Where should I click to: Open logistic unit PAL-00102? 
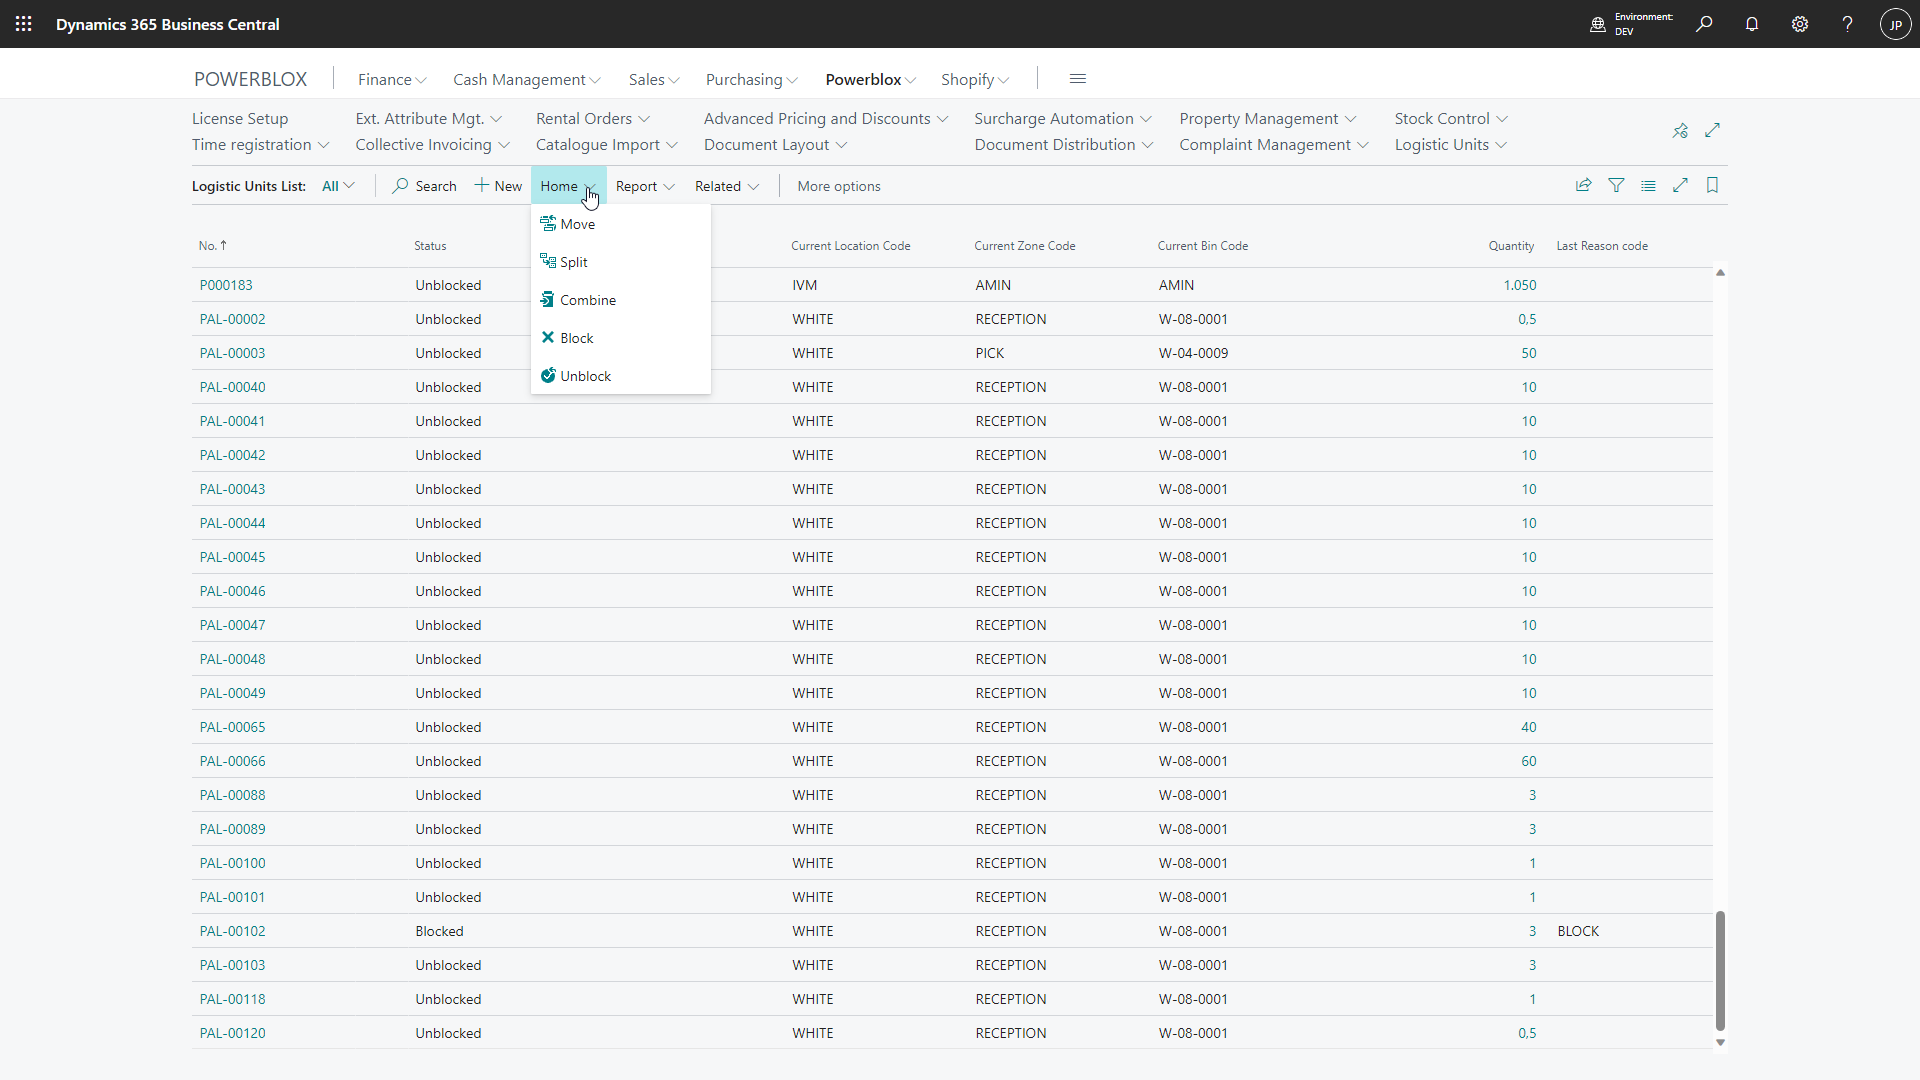232,931
